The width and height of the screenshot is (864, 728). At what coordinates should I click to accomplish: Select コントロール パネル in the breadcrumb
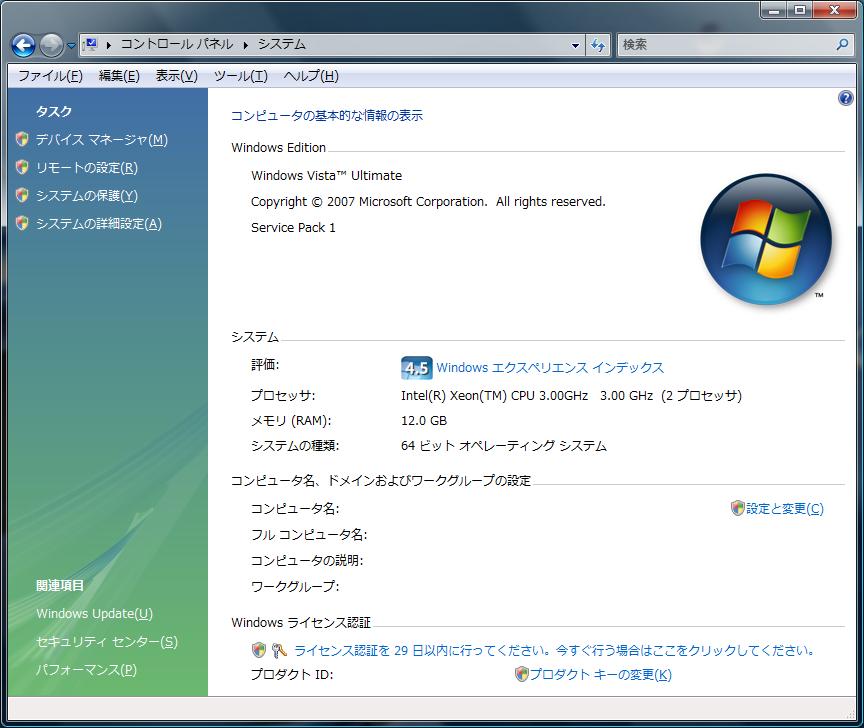pos(177,44)
